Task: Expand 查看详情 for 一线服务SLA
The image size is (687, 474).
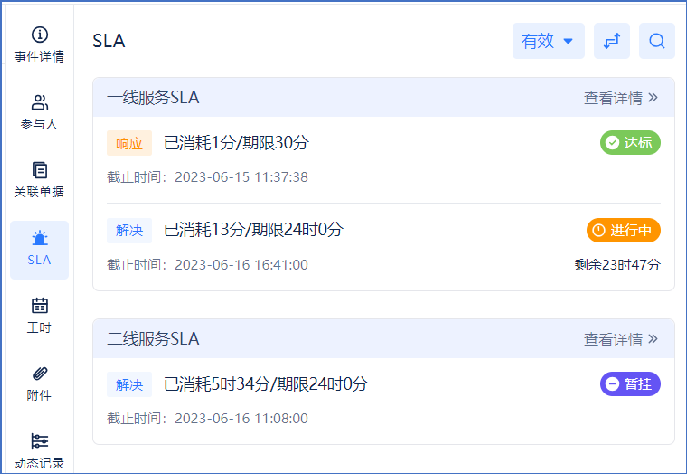Action: (621, 98)
